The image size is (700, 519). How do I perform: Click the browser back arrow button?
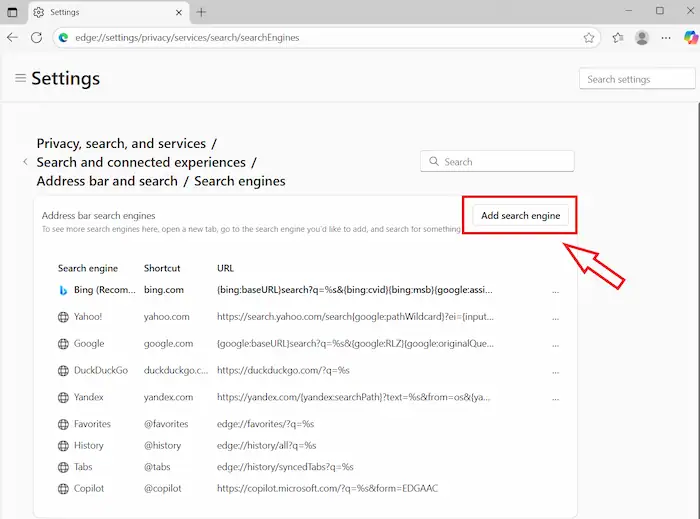(13, 38)
